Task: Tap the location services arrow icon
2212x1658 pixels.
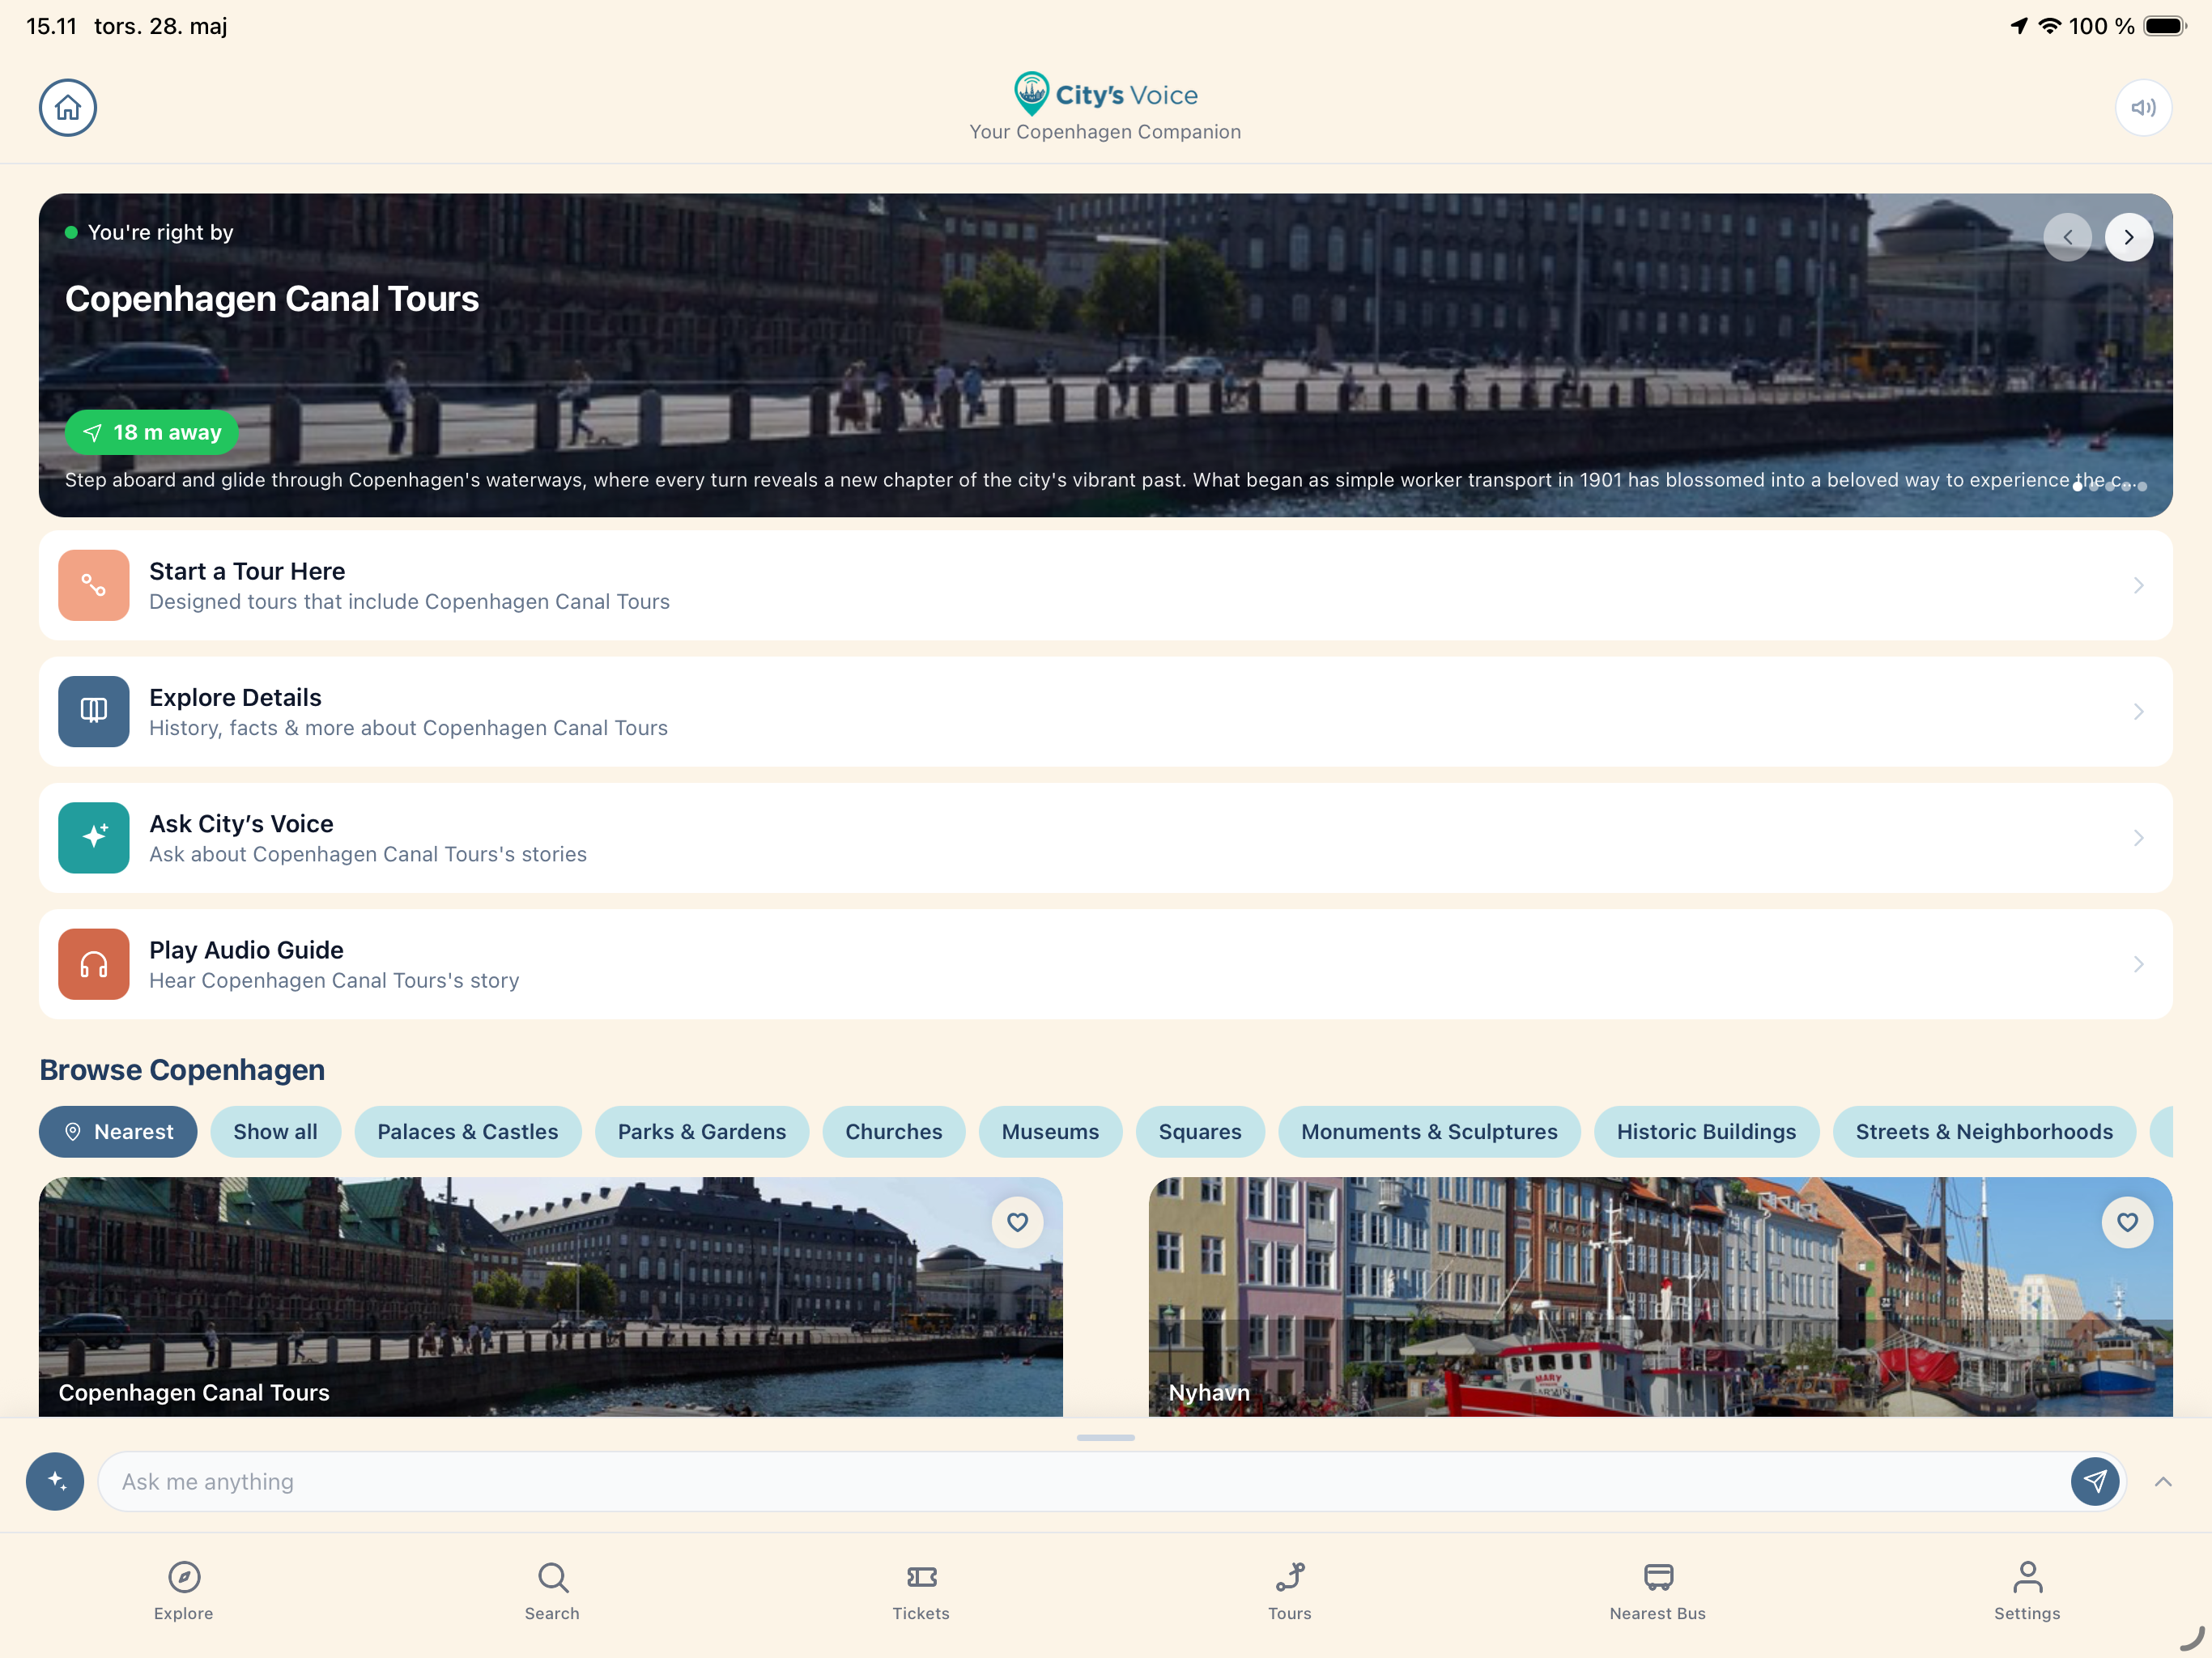Action: [x=2019, y=26]
